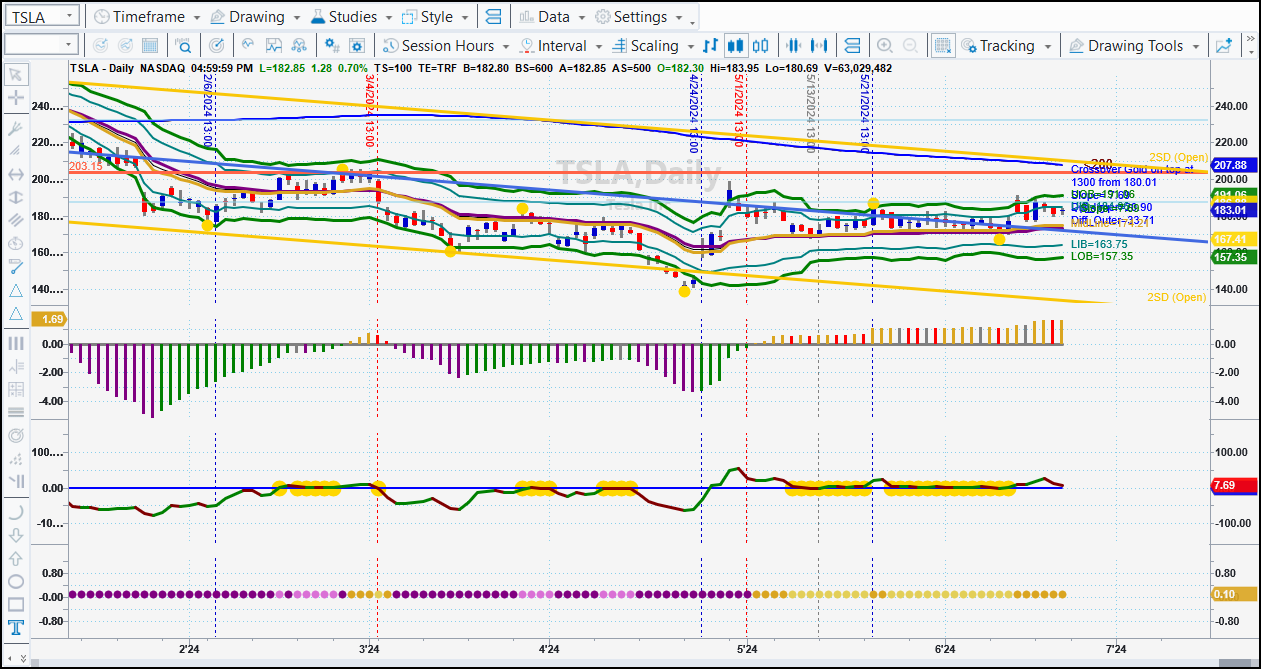Select the circle/ellipse drawing tool
The image size is (1261, 669).
point(16,582)
